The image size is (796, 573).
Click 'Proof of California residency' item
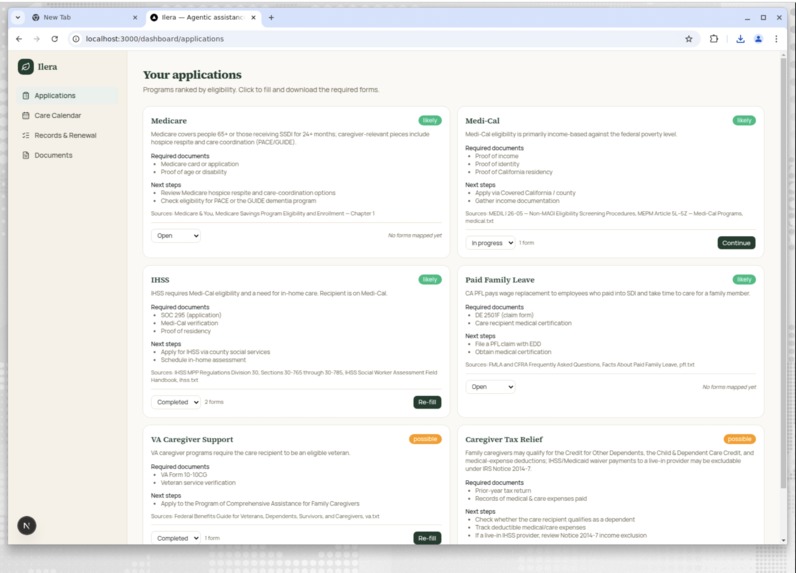514,172
